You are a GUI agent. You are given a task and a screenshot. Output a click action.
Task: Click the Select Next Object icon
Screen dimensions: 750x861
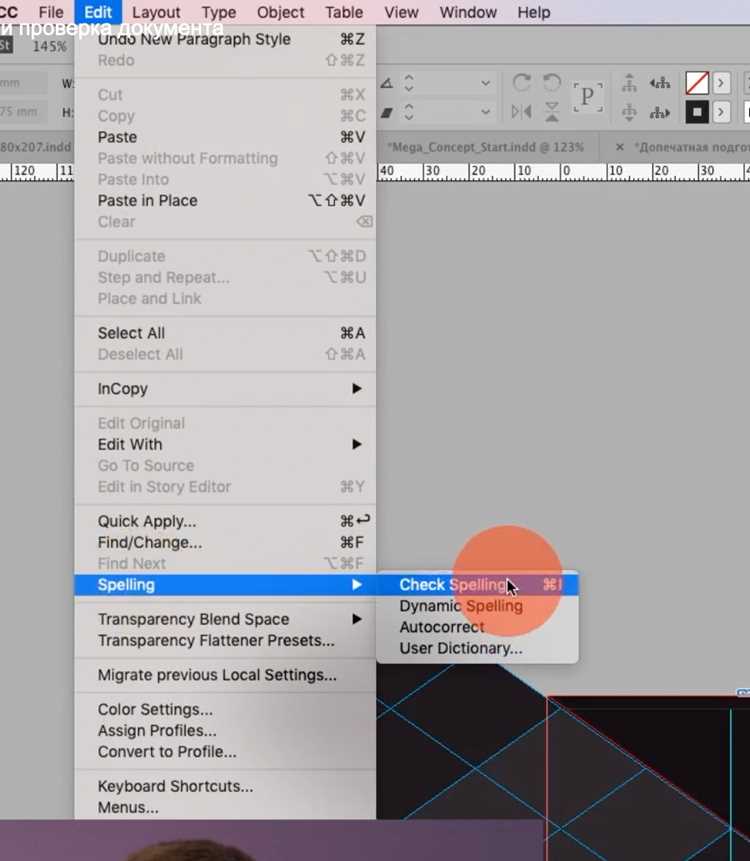click(x=660, y=113)
